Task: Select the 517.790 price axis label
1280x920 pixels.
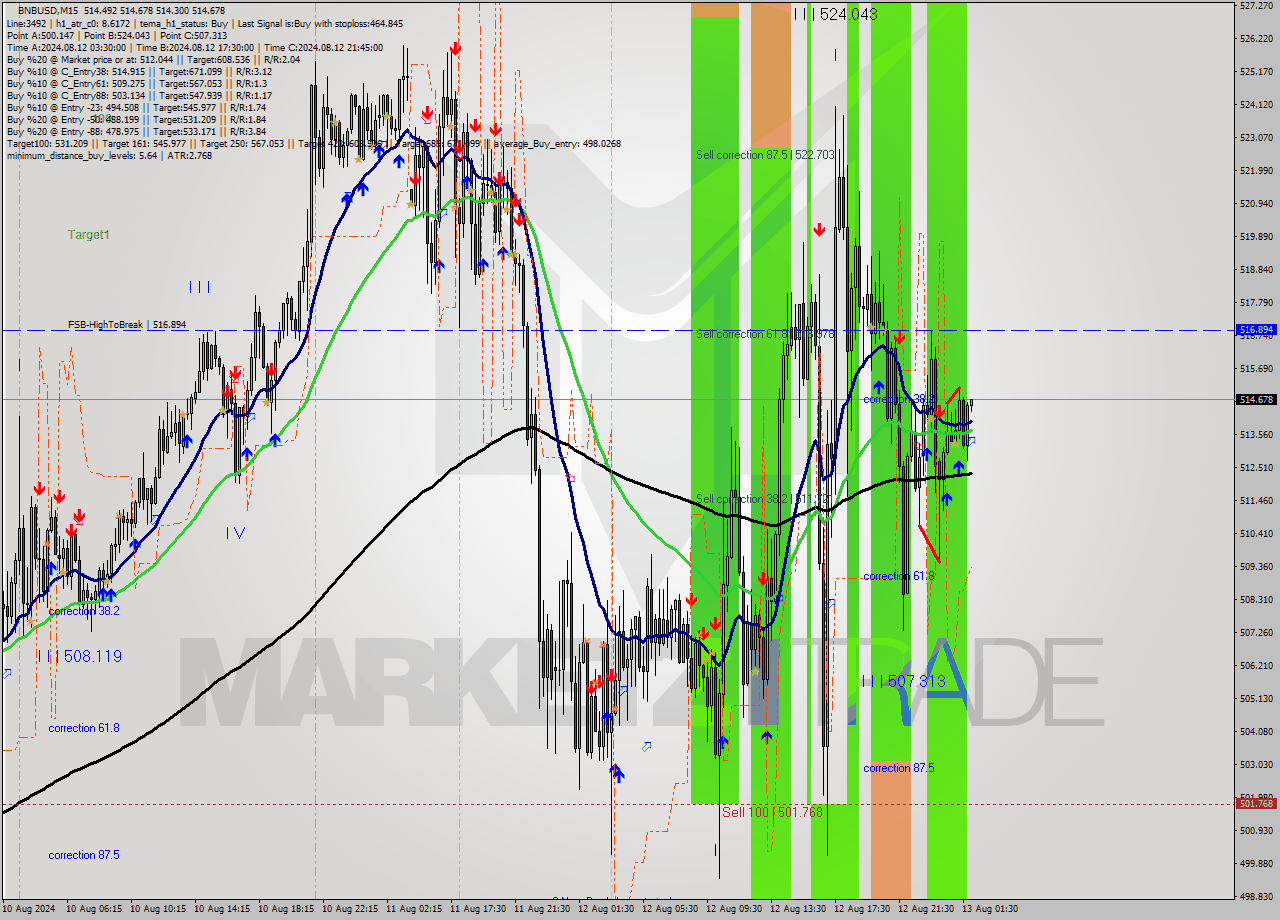Action: pos(1256,303)
